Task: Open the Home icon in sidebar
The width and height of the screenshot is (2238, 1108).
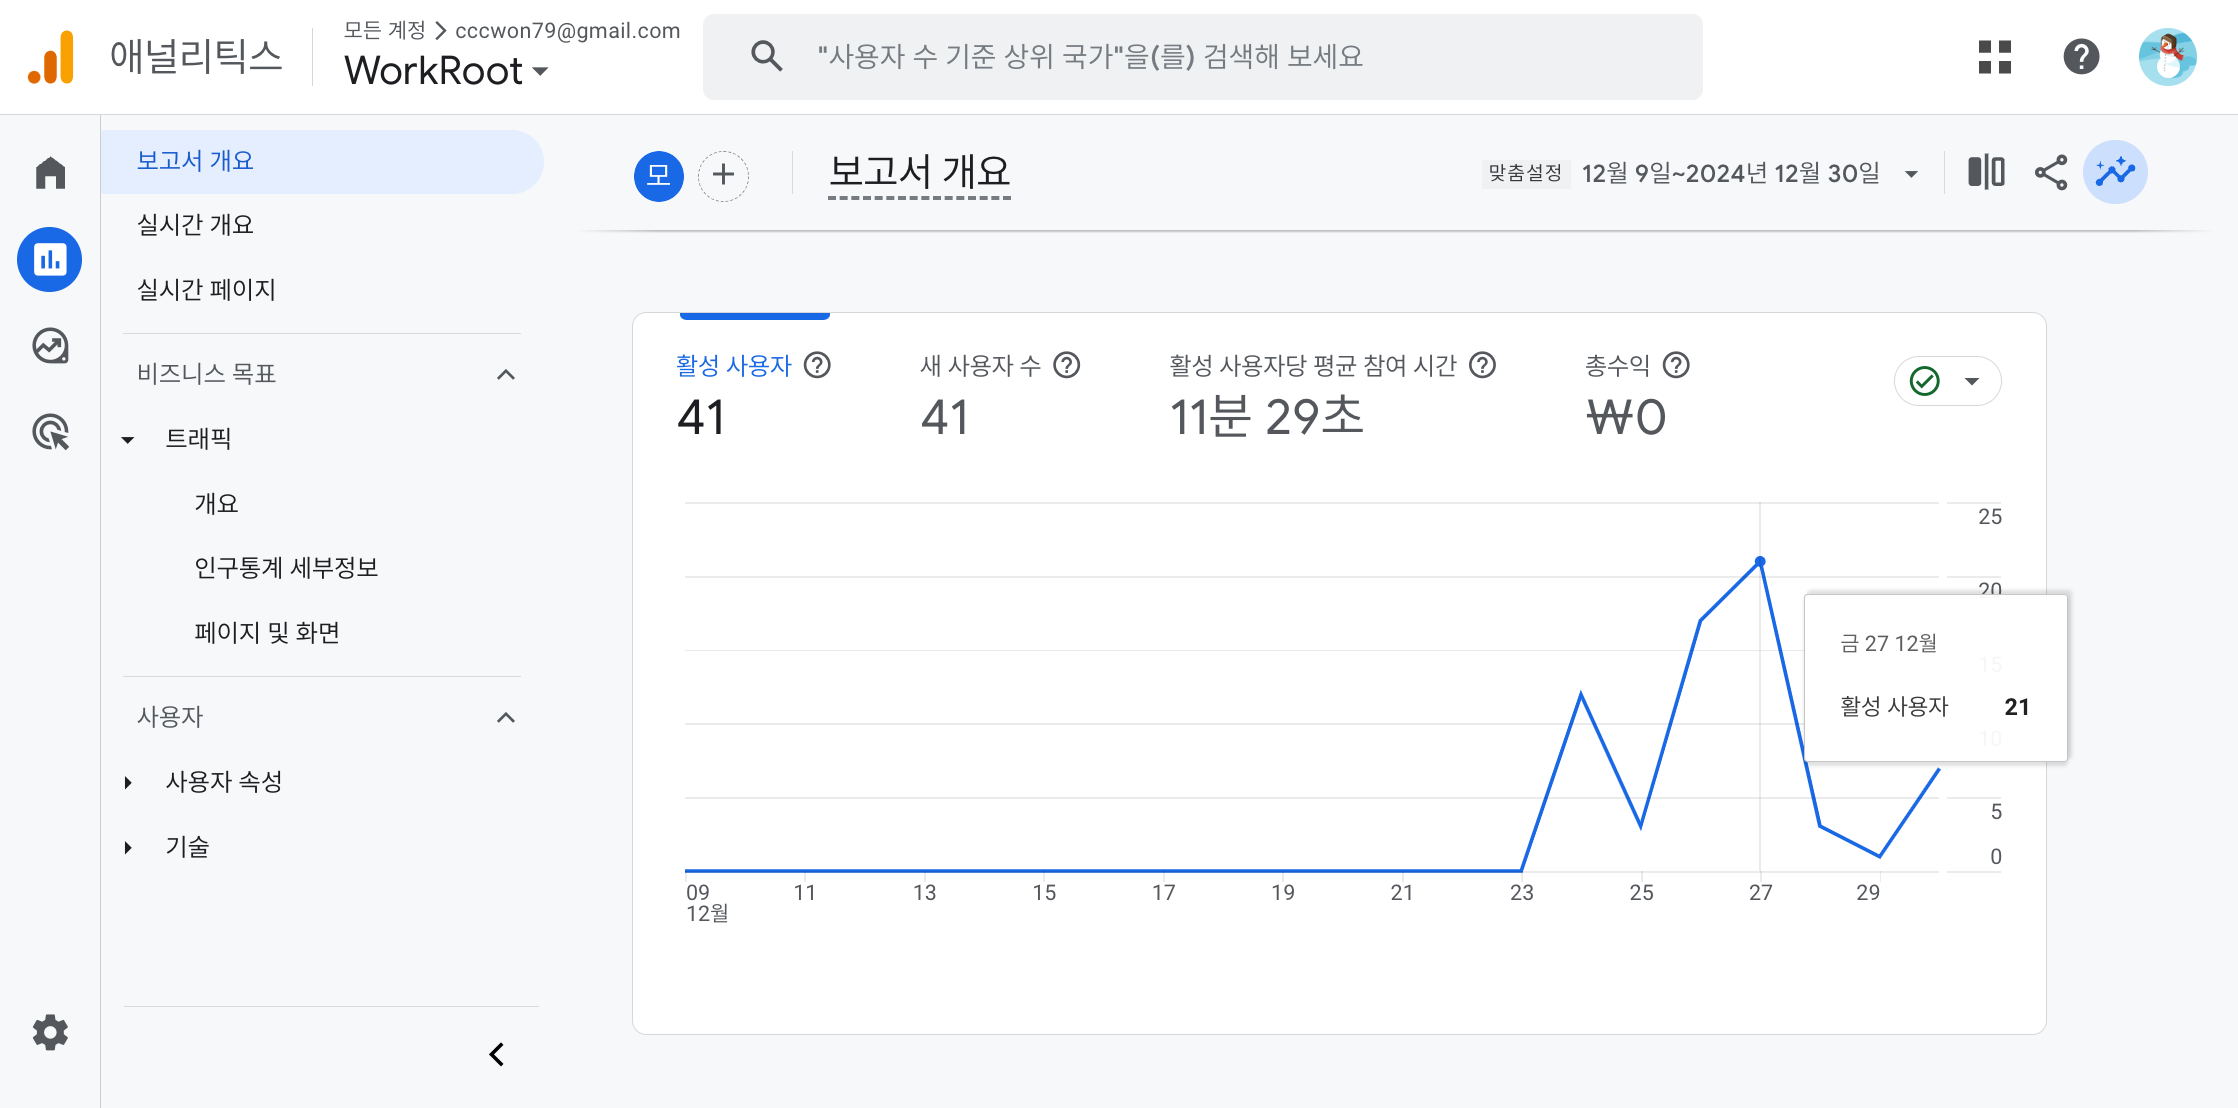Action: [50, 173]
